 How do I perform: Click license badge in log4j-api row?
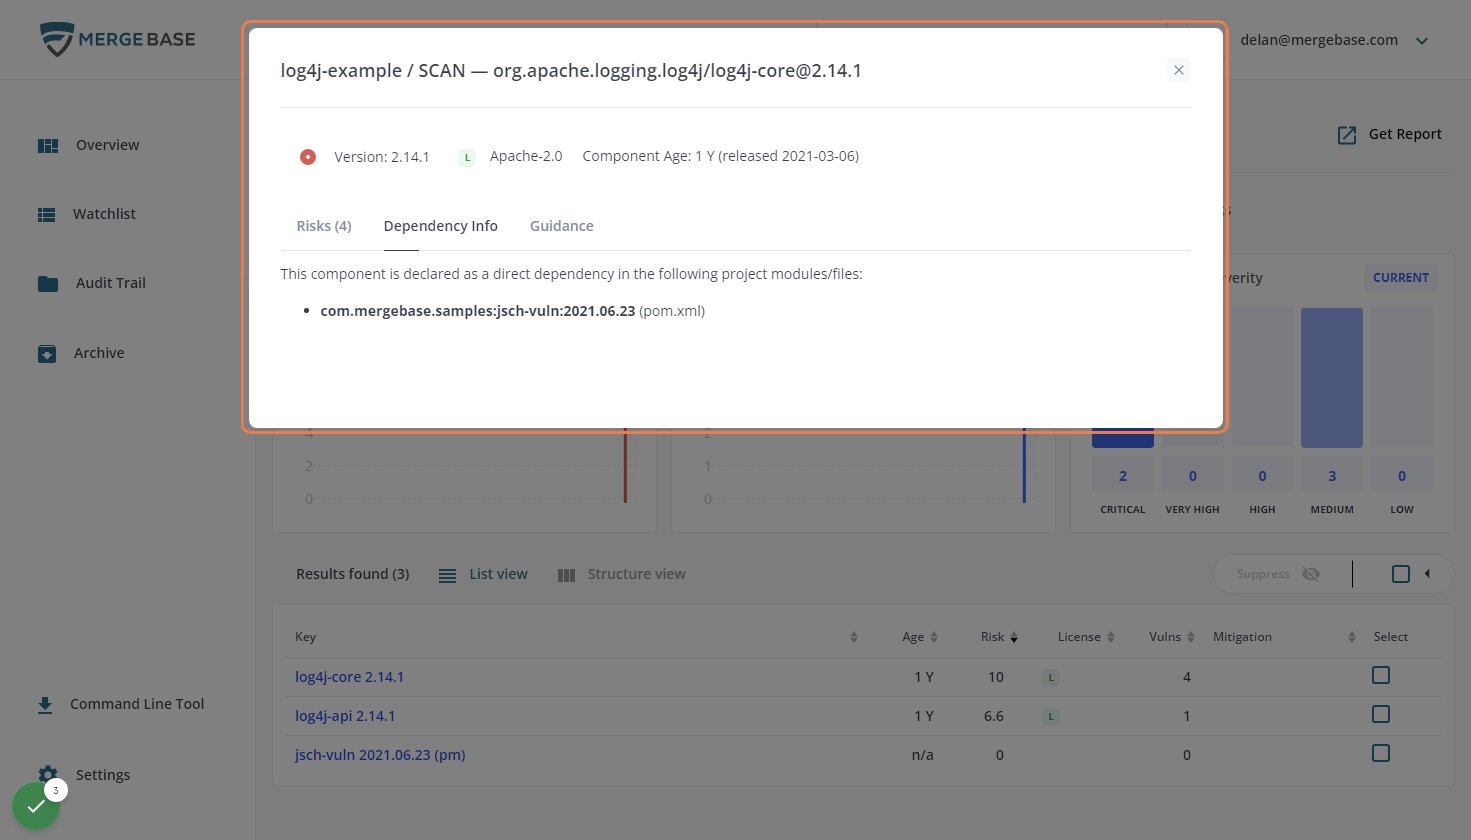[x=1051, y=717]
